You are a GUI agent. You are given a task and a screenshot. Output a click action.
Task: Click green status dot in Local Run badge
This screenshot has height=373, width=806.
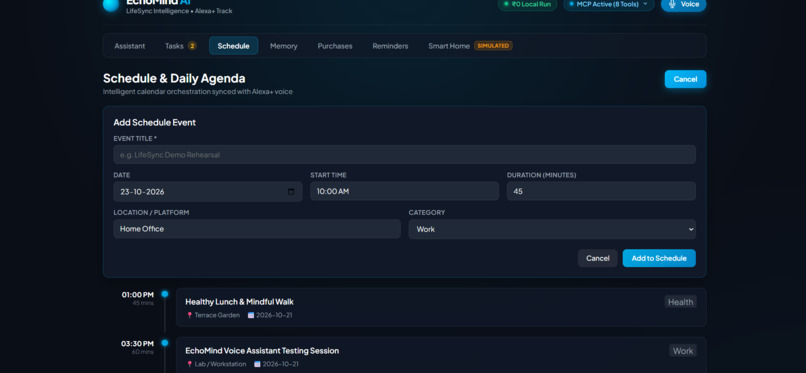[506, 4]
